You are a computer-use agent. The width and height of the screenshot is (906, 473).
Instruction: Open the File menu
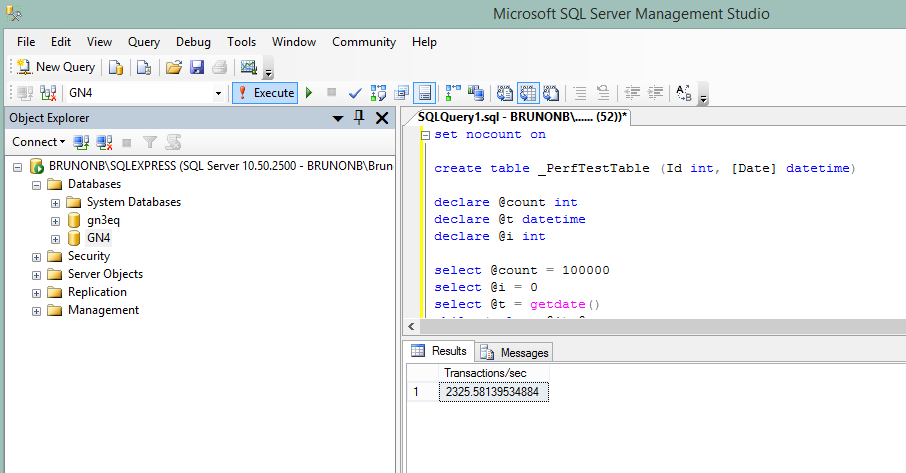click(26, 42)
